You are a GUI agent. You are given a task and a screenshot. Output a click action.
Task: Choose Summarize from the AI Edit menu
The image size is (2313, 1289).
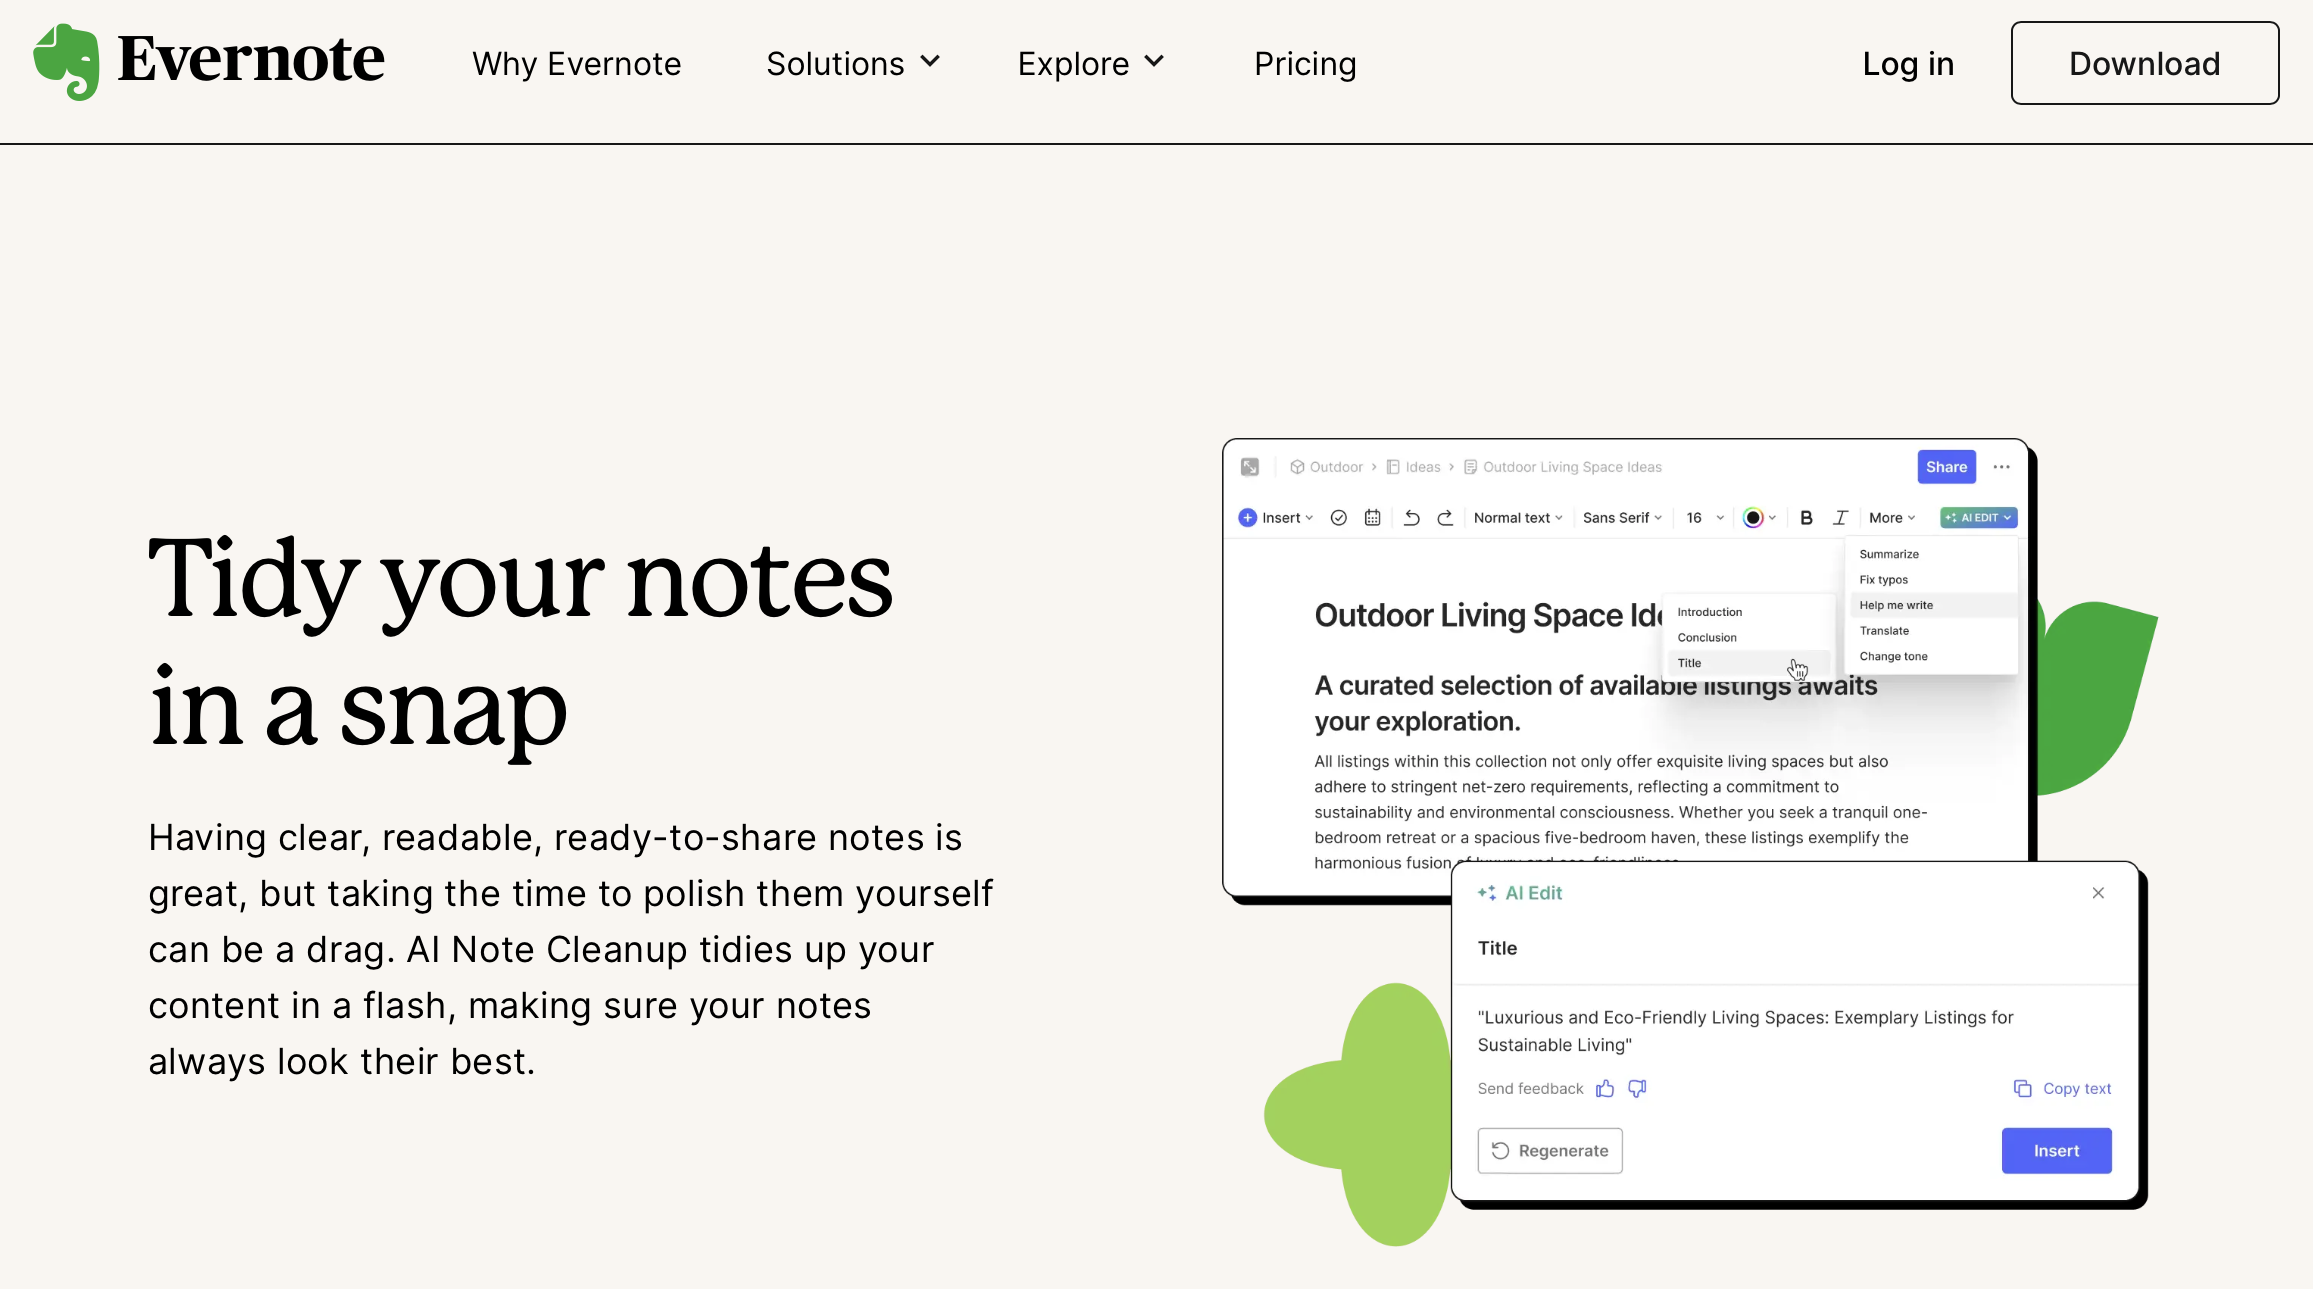point(1932,554)
